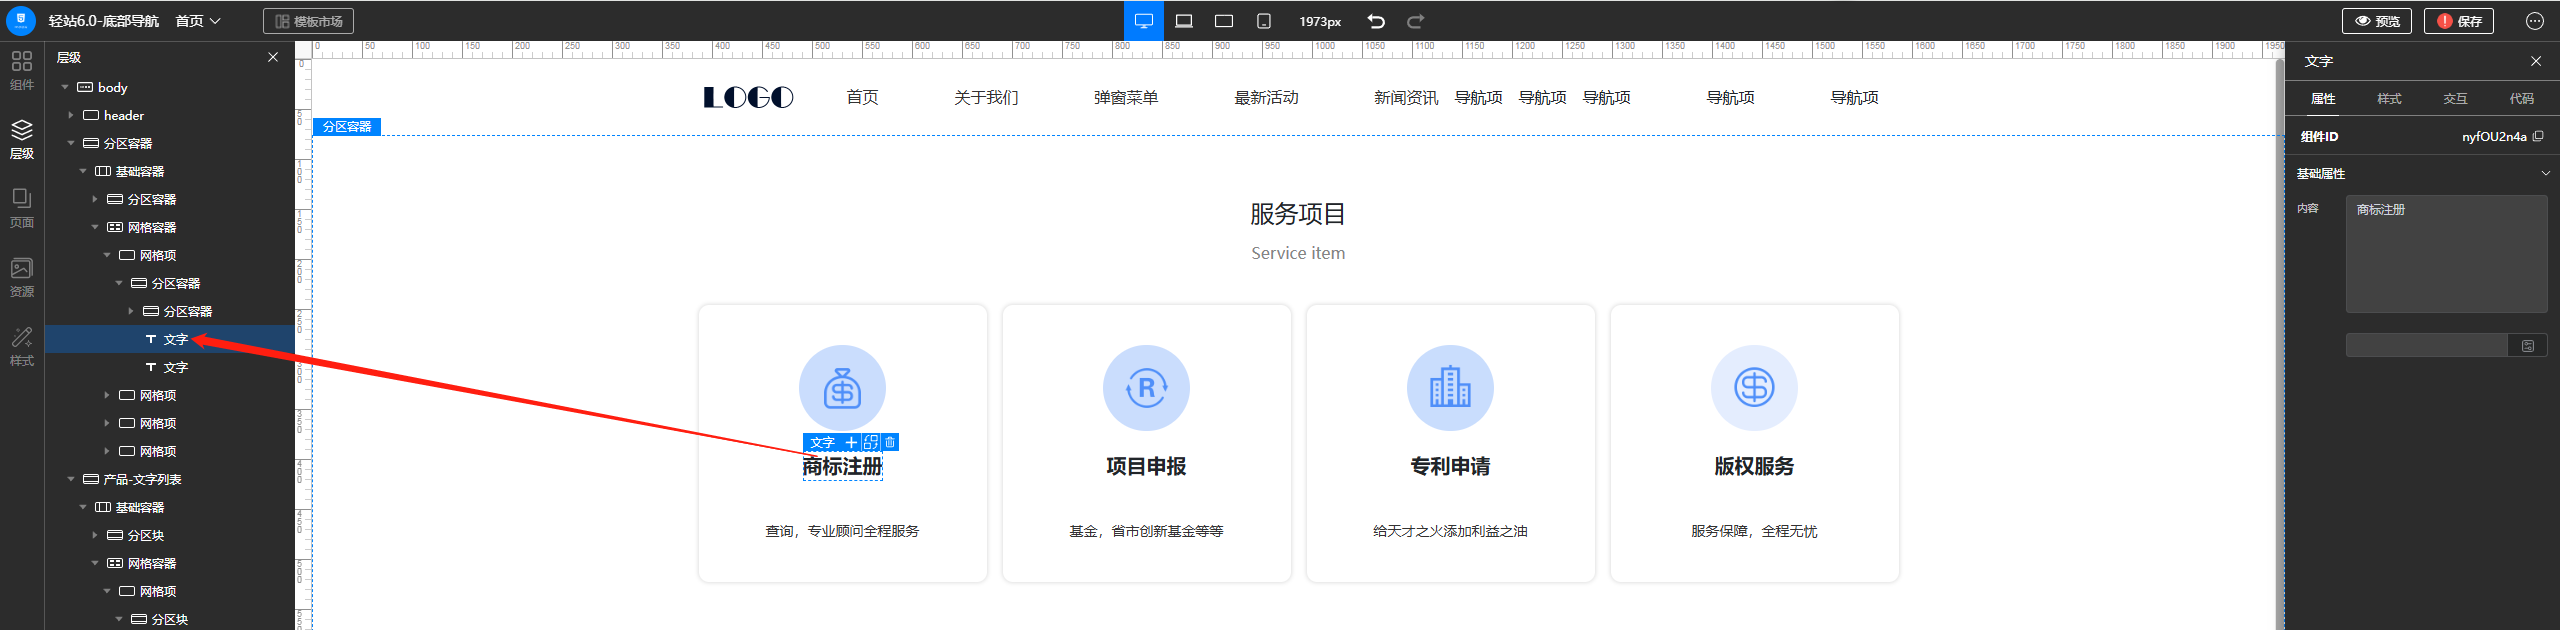
Task: Click the icon beside the empty input field
Action: [x=2528, y=346]
